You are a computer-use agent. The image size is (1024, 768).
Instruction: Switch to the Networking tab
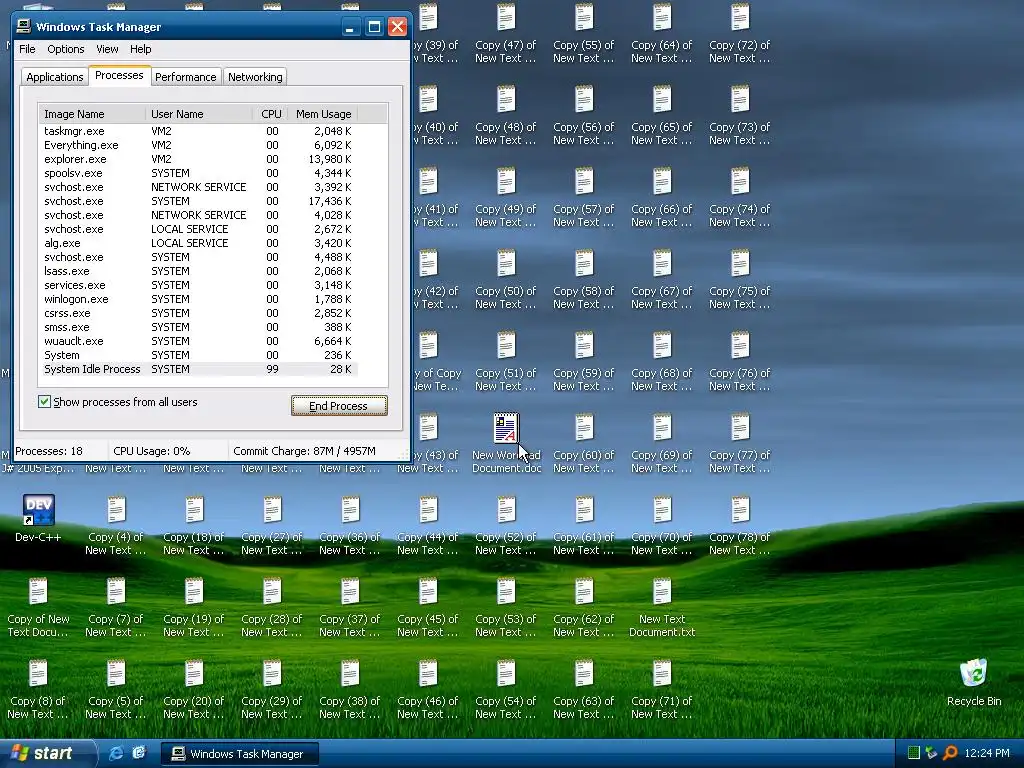tap(255, 77)
